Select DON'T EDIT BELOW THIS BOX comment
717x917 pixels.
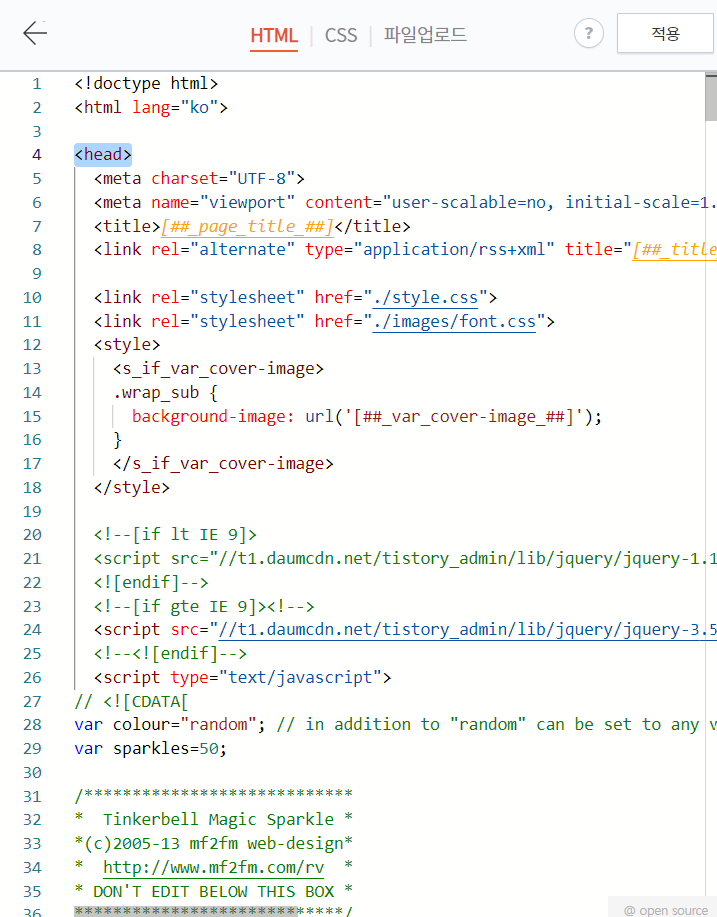pyautogui.click(x=213, y=892)
